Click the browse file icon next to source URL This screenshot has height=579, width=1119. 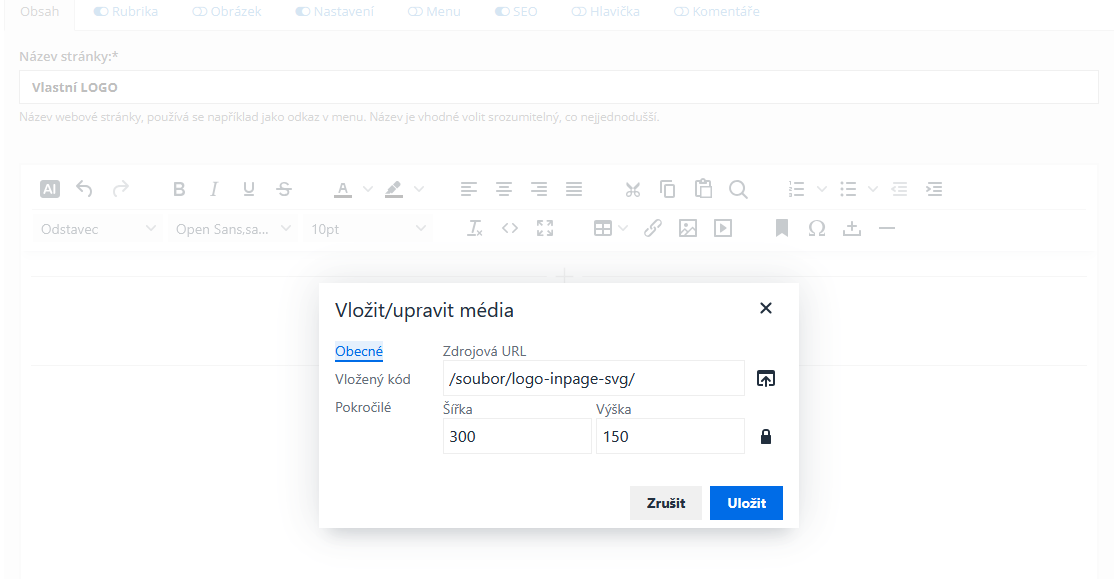(766, 379)
